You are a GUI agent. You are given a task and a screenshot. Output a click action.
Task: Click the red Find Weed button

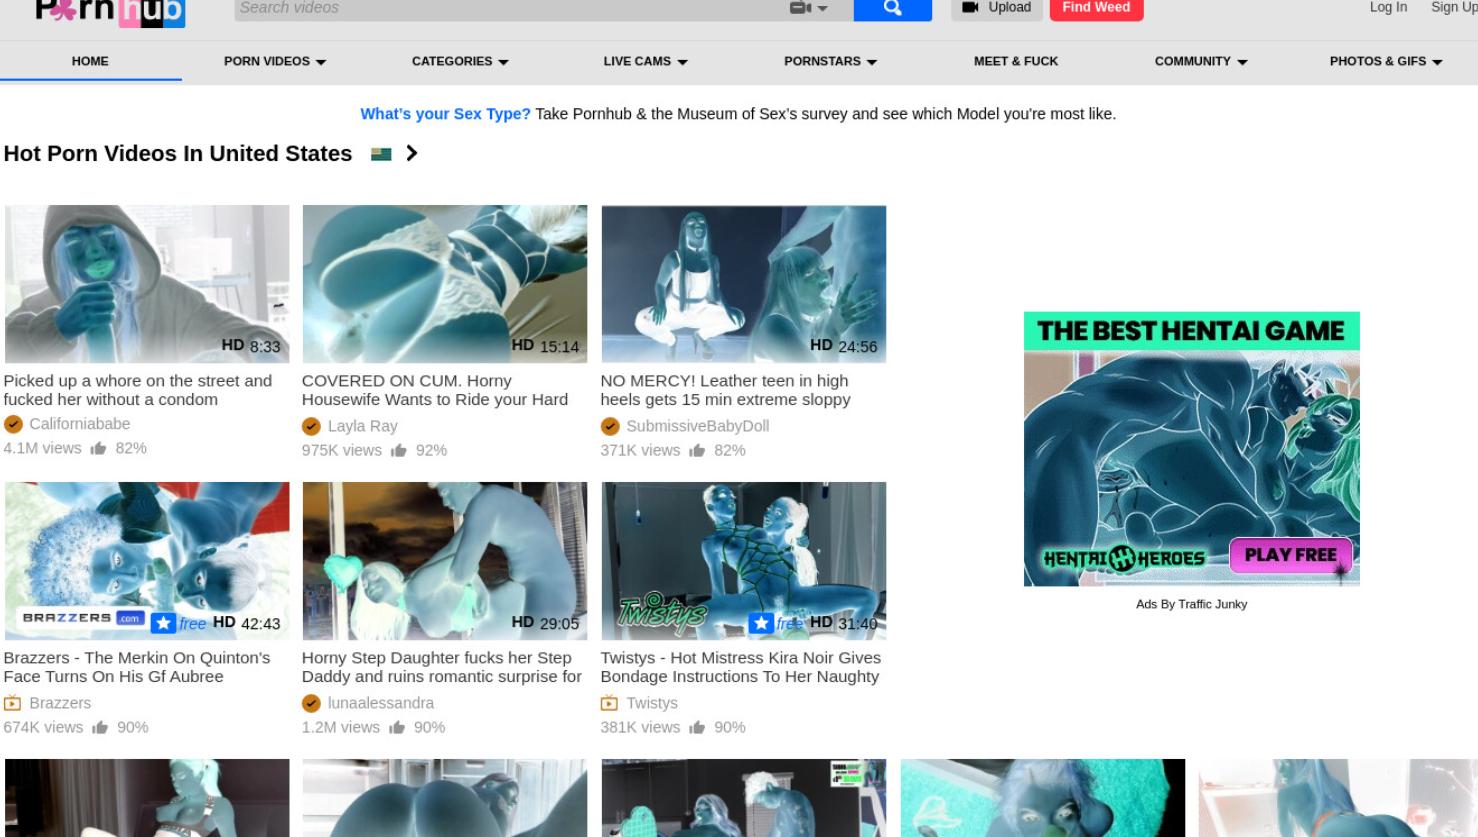(x=1096, y=8)
